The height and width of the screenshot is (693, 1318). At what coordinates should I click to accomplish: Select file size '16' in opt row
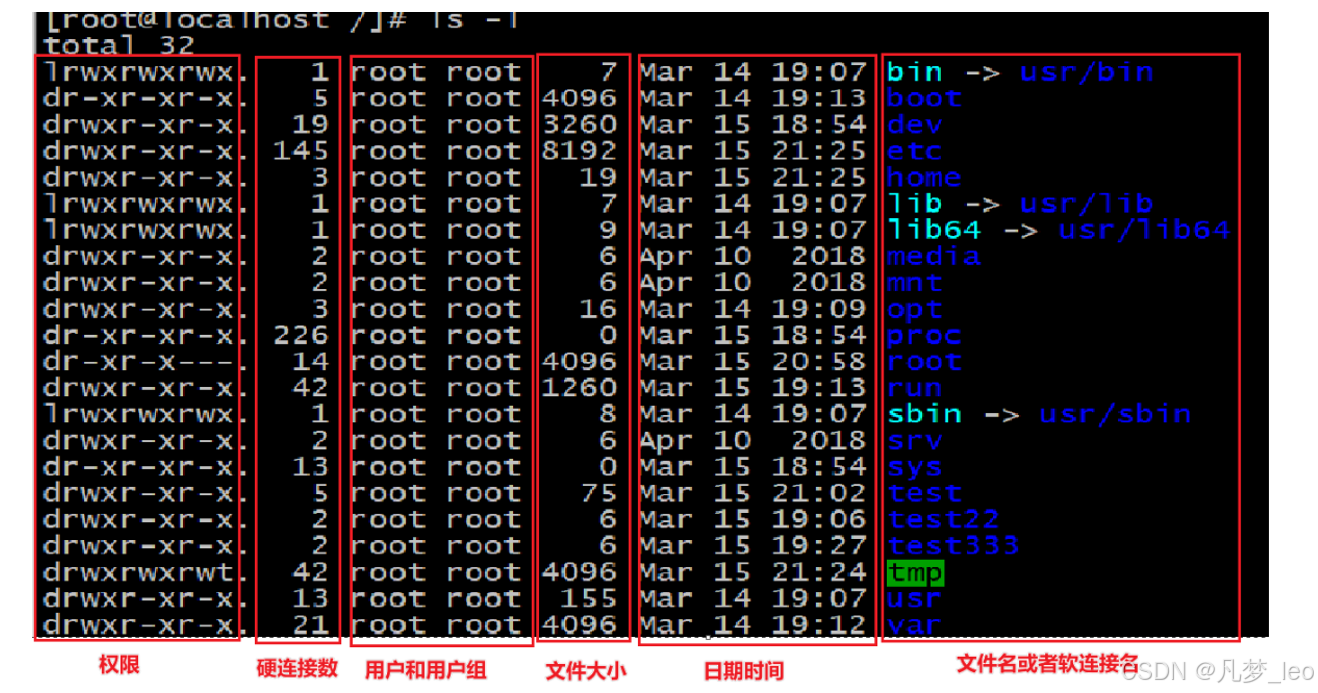[x=599, y=309]
